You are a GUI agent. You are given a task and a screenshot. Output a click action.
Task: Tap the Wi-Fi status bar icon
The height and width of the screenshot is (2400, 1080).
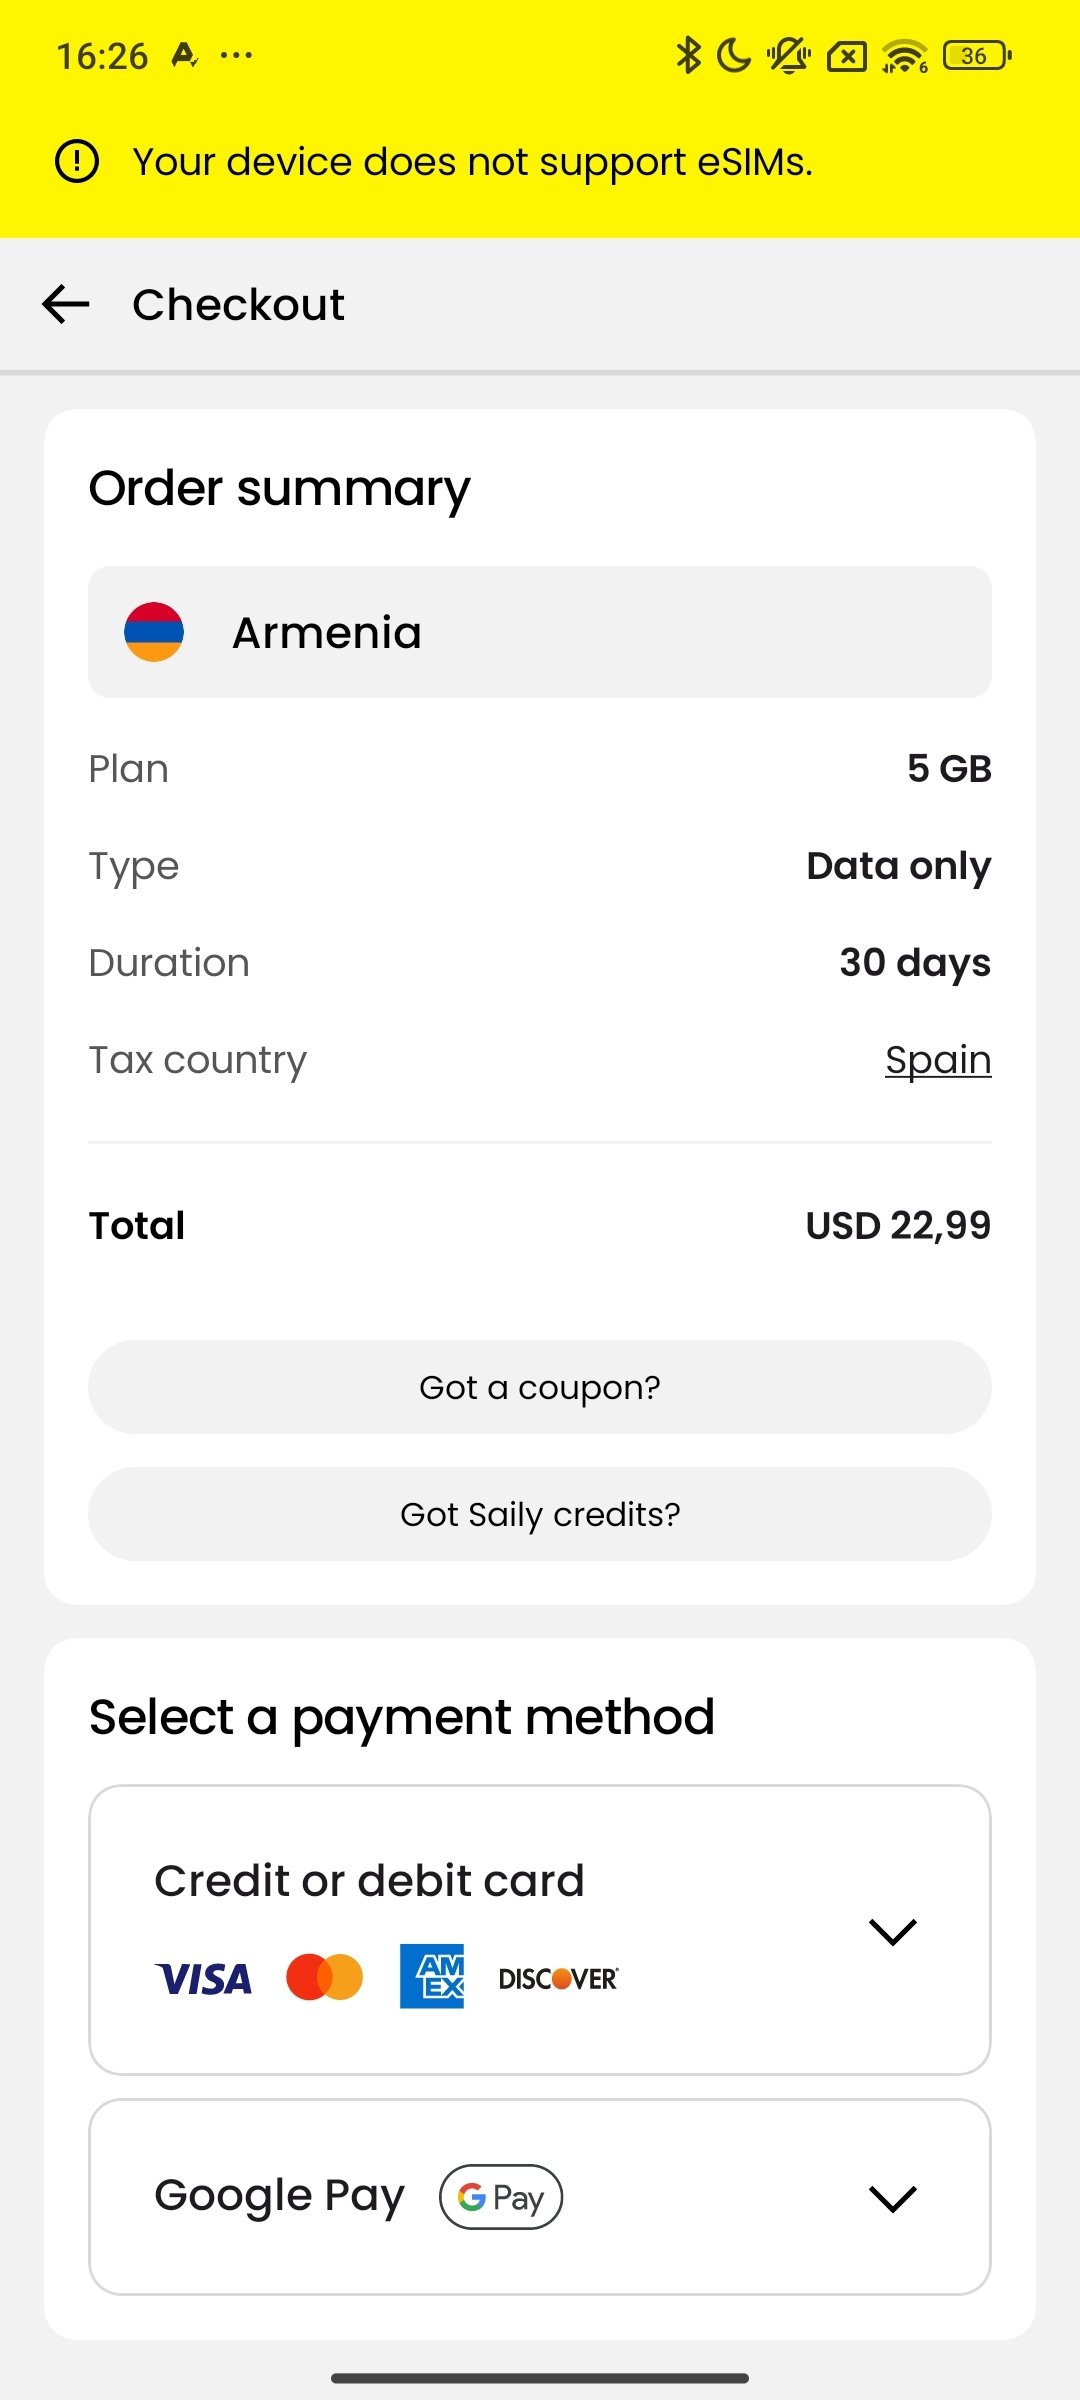pos(905,56)
